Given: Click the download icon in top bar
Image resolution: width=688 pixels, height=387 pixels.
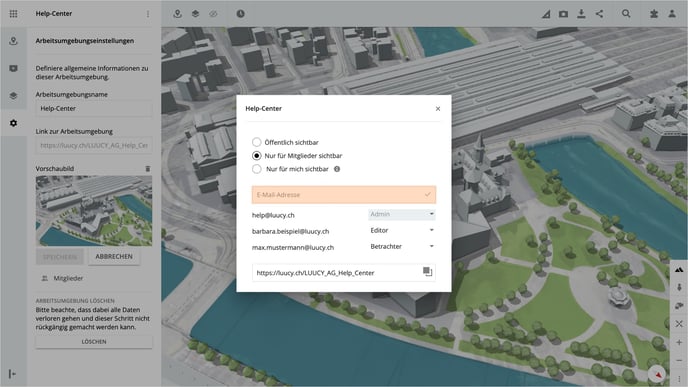Looking at the screenshot, I should 581,14.
